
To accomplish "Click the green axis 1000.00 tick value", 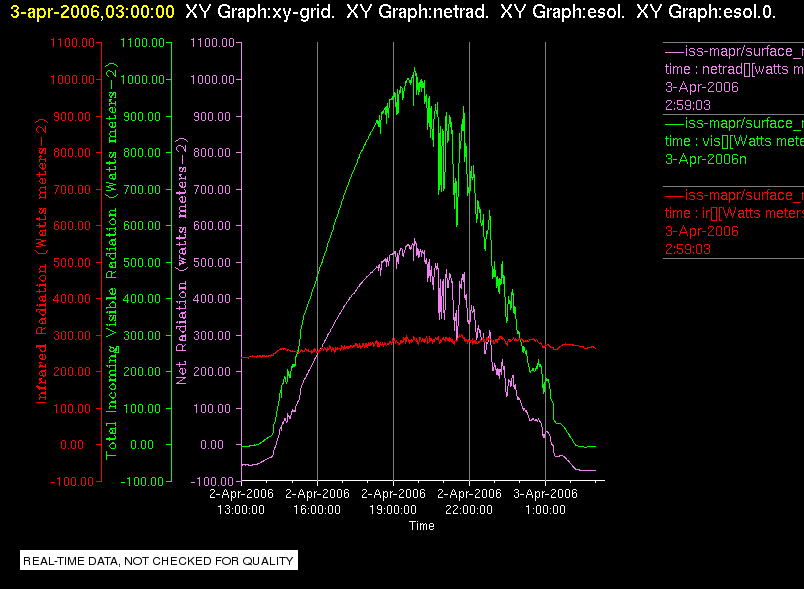I will [x=143, y=79].
